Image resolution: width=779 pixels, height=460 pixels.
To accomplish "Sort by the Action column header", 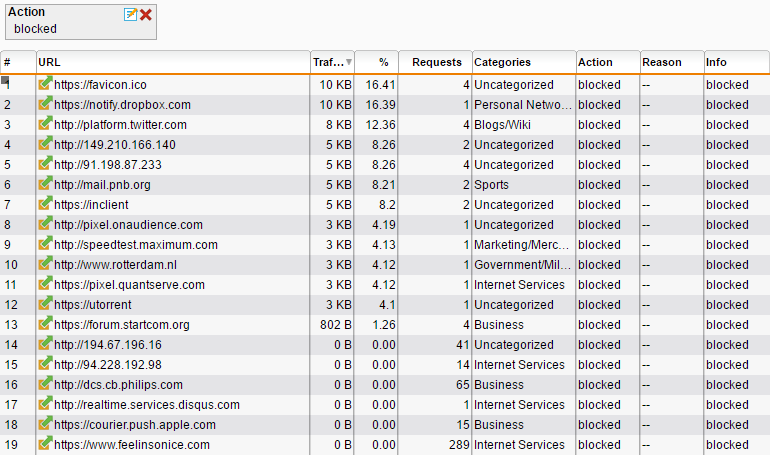I will tap(608, 62).
